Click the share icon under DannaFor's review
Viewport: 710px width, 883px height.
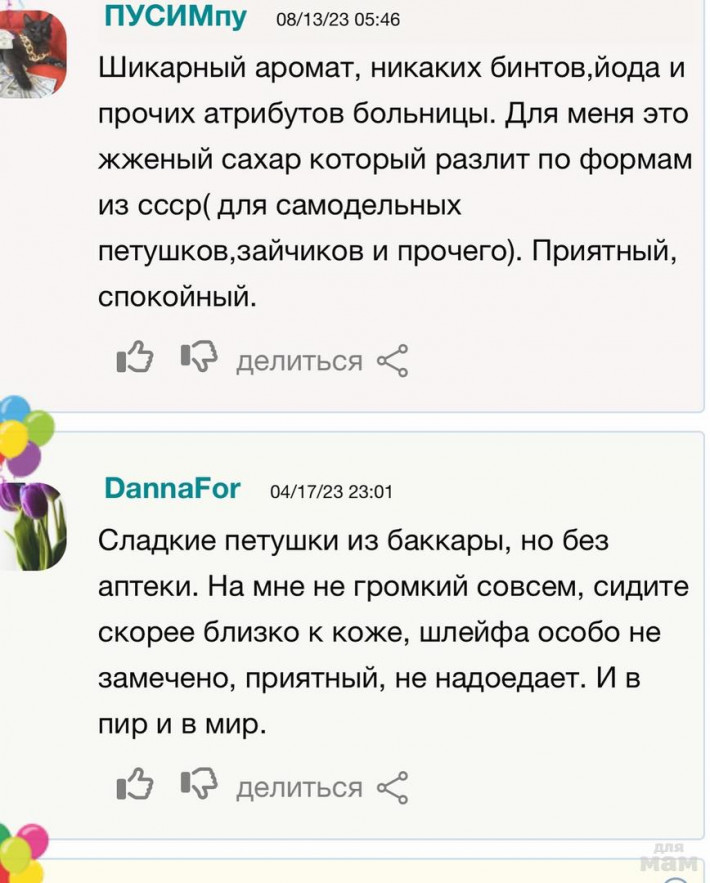[x=392, y=787]
